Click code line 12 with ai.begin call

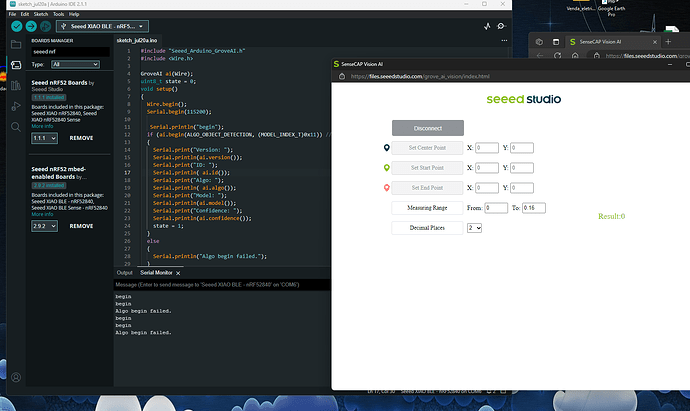pos(238,135)
